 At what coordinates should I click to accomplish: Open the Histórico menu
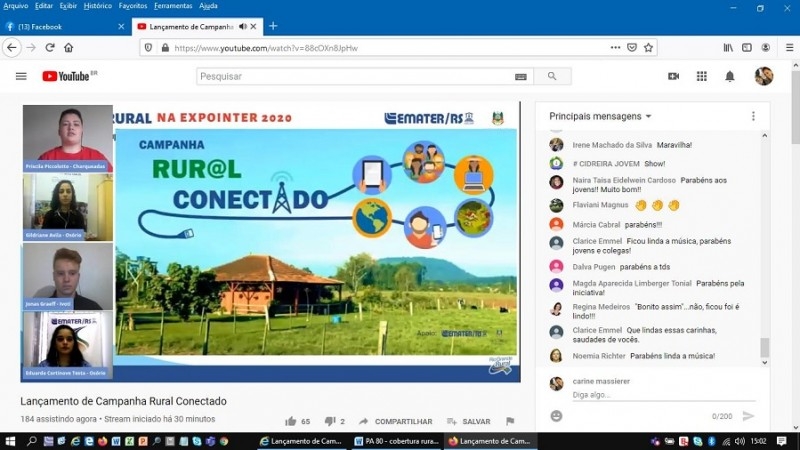click(x=97, y=6)
